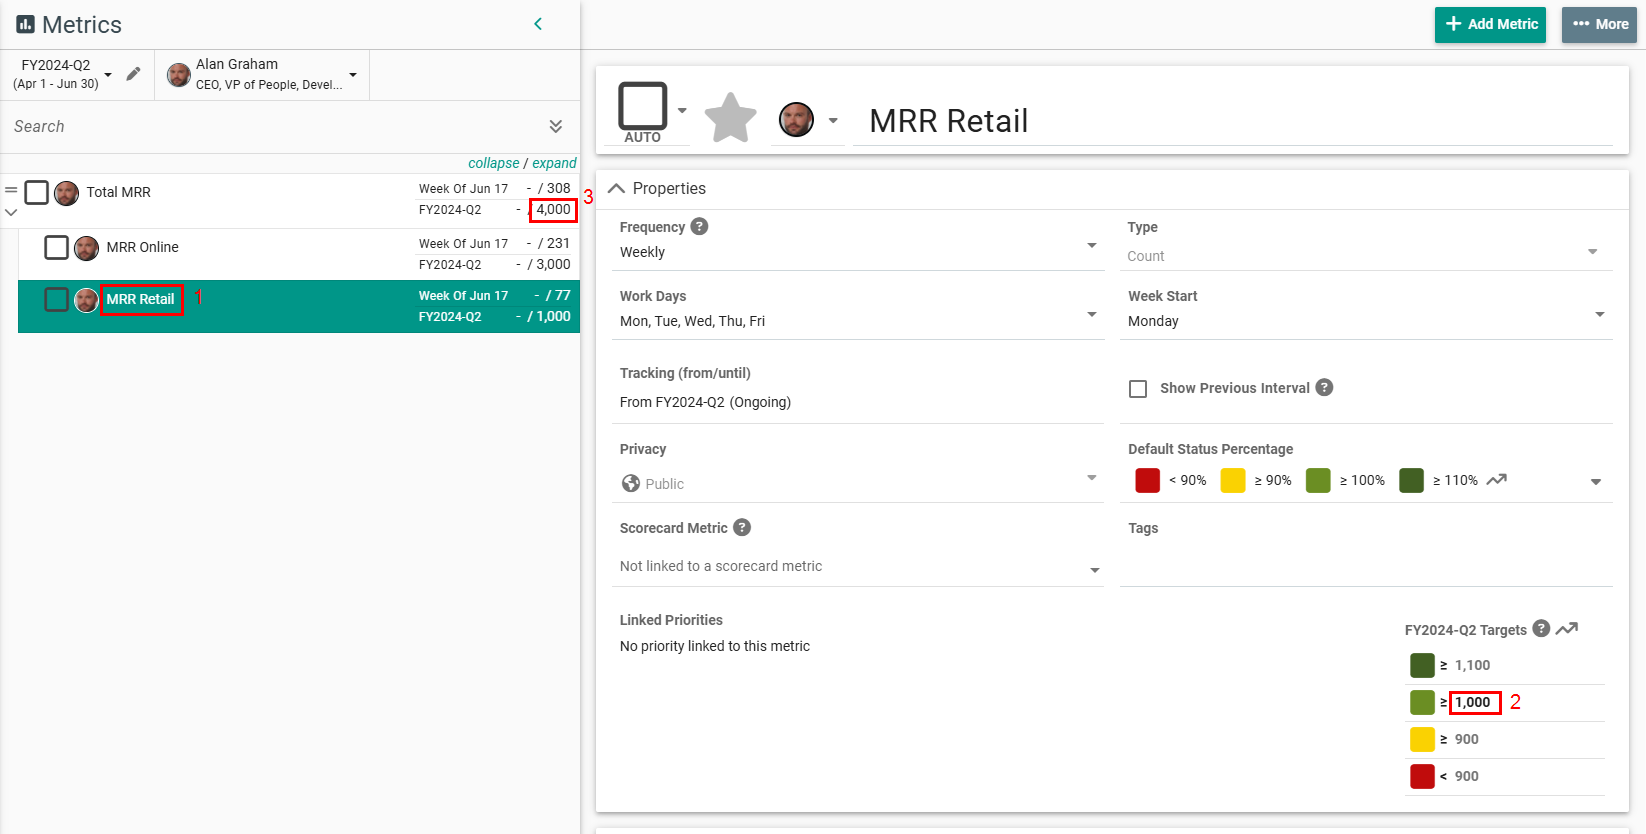Viewport: 1646px width, 834px height.
Task: Click the pencil edit icon beside FY2024-Q2
Action: click(133, 74)
